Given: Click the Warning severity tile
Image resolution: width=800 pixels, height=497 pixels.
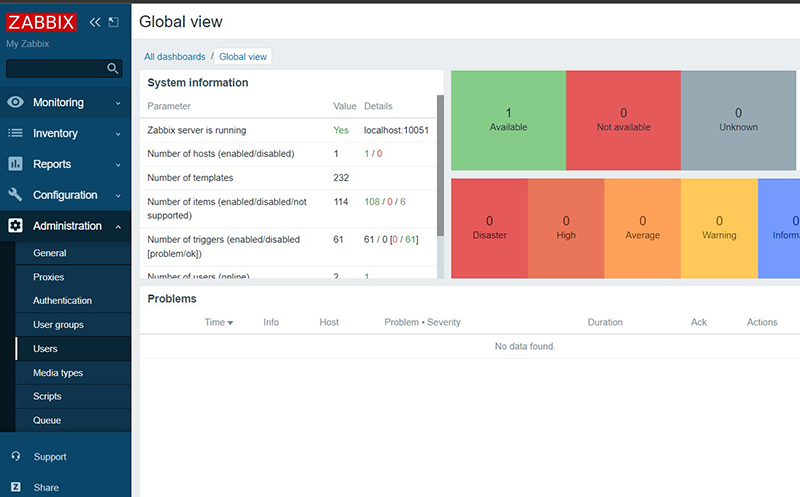Looking at the screenshot, I should (719, 228).
